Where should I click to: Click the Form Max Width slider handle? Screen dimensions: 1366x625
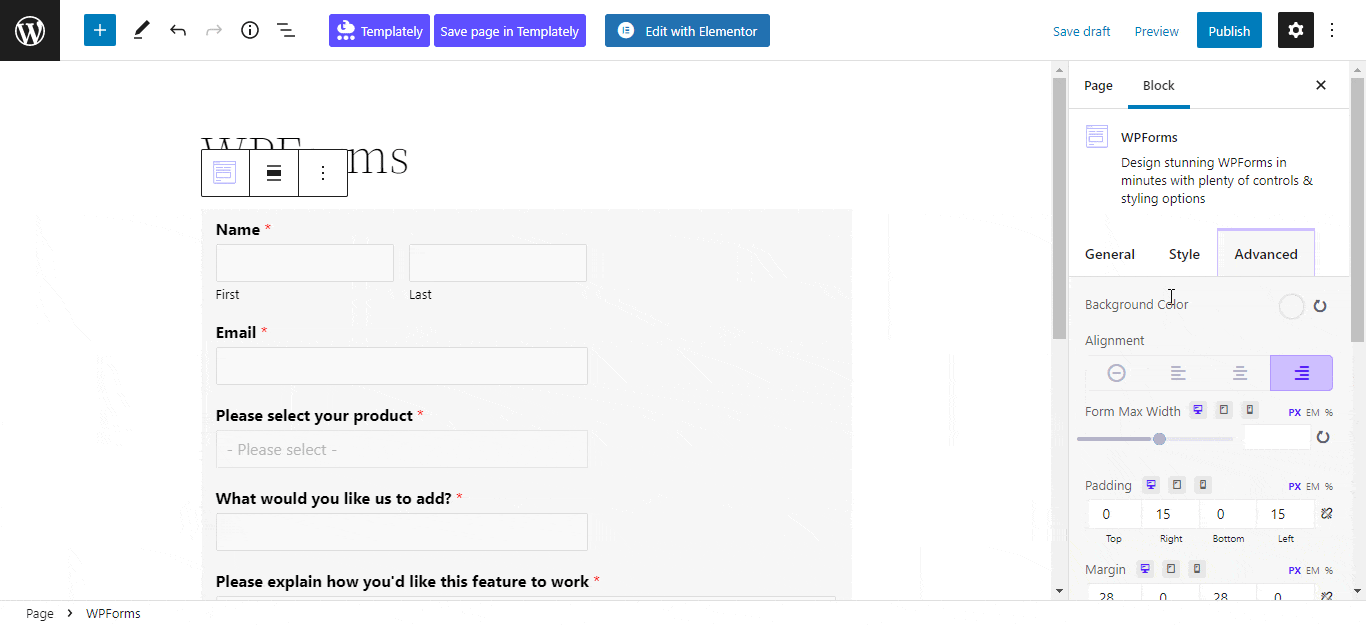coord(1159,439)
